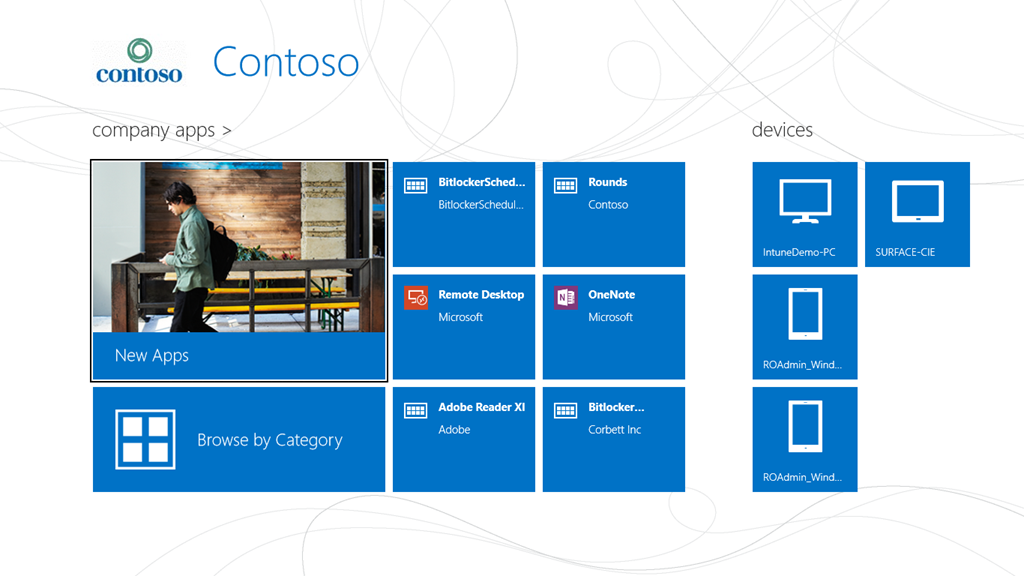Click the Rounds app keyboard icon

(x=565, y=185)
